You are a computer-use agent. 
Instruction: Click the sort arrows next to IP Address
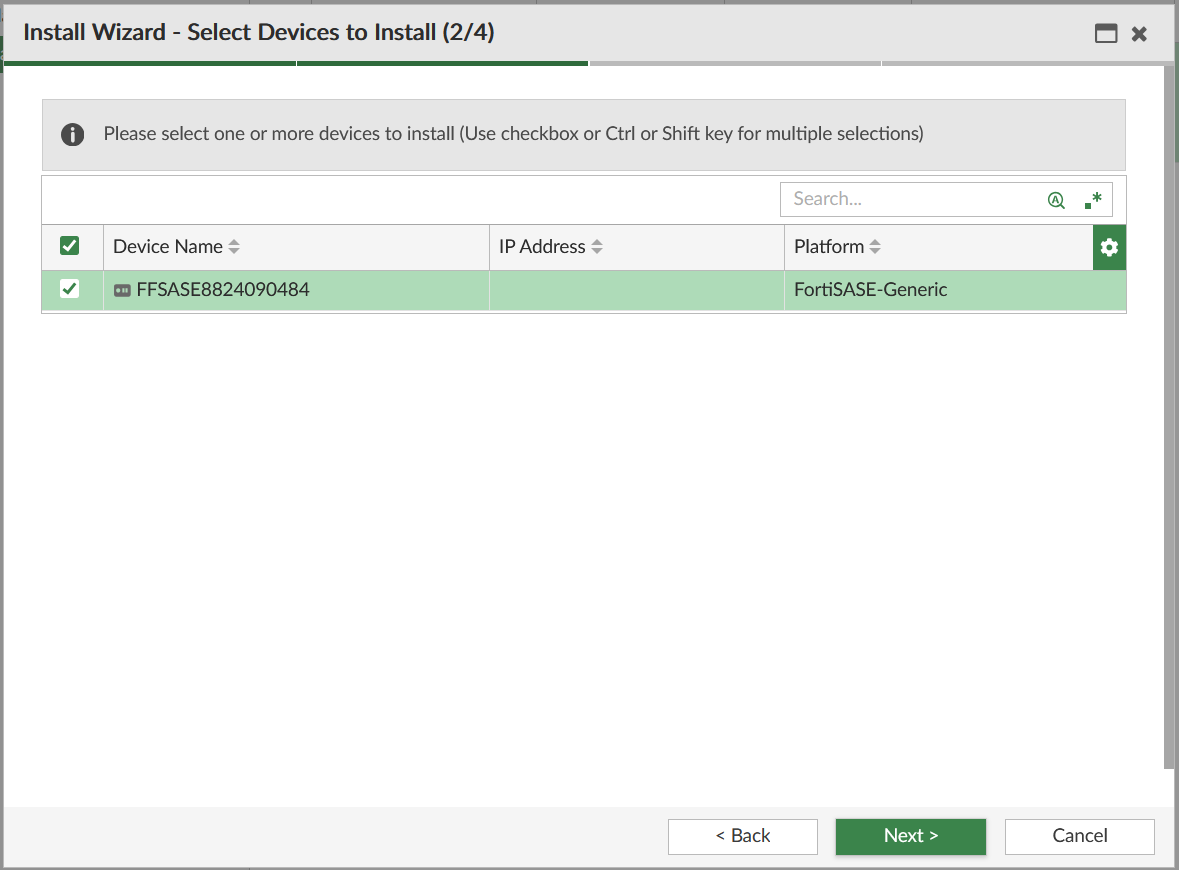[x=597, y=246]
